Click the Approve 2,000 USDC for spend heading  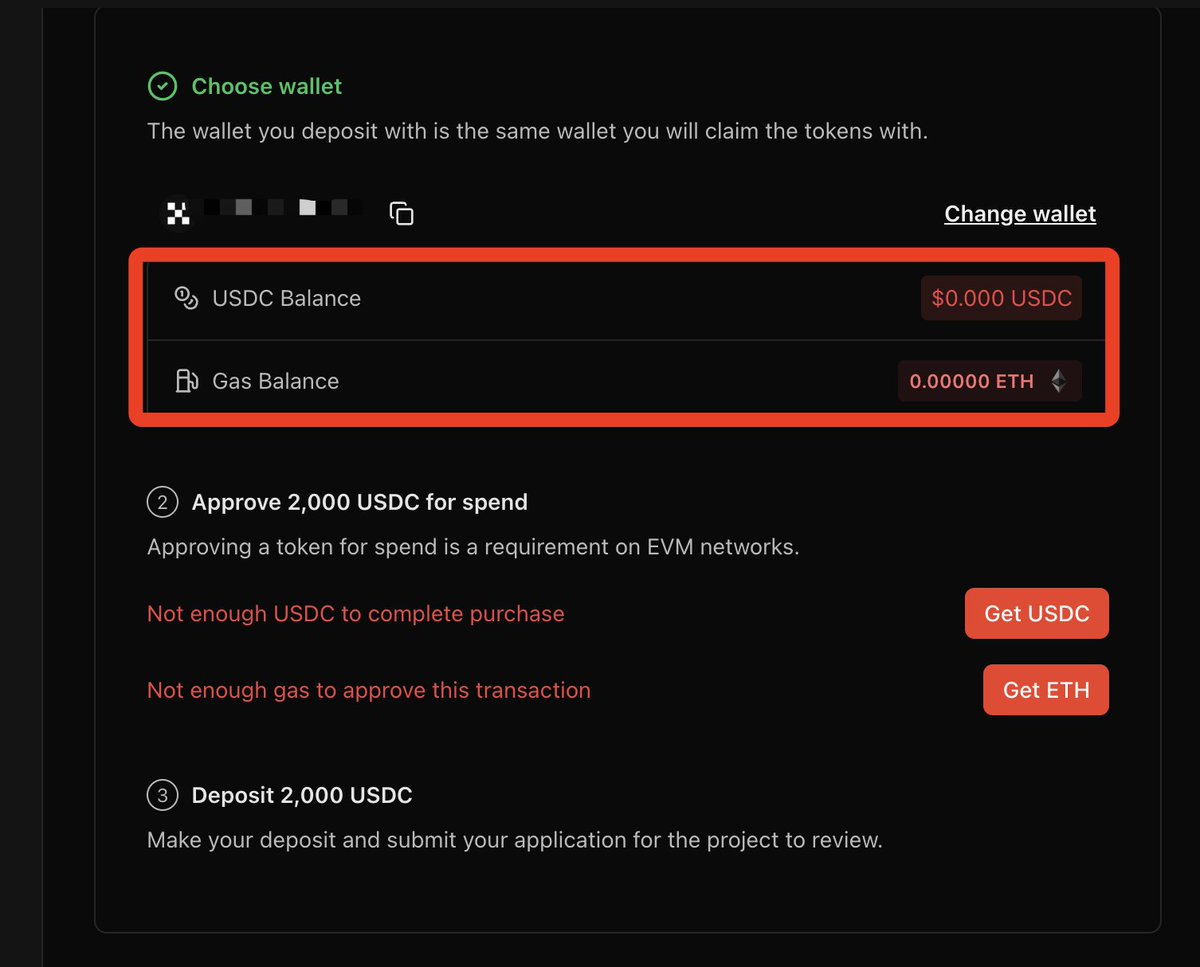coord(360,502)
